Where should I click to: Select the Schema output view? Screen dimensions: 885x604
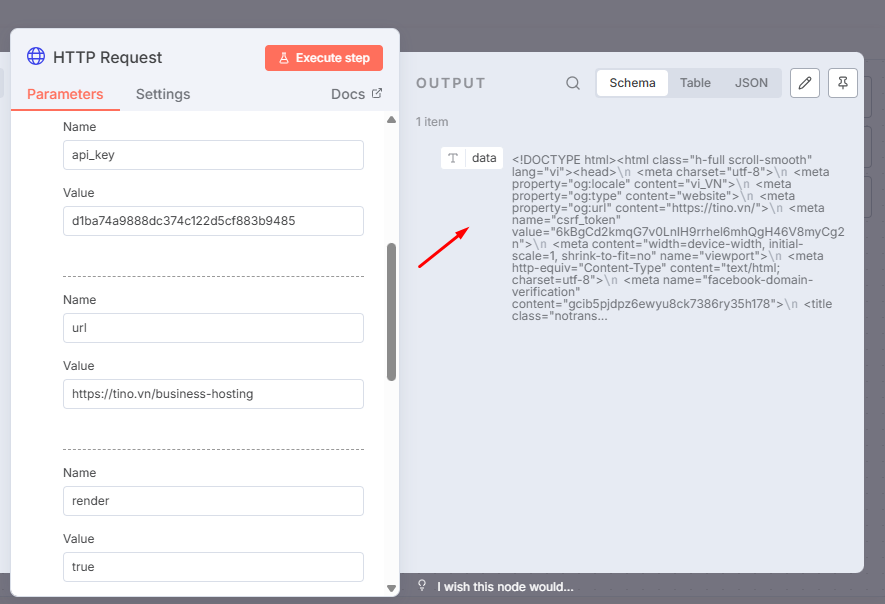point(631,83)
